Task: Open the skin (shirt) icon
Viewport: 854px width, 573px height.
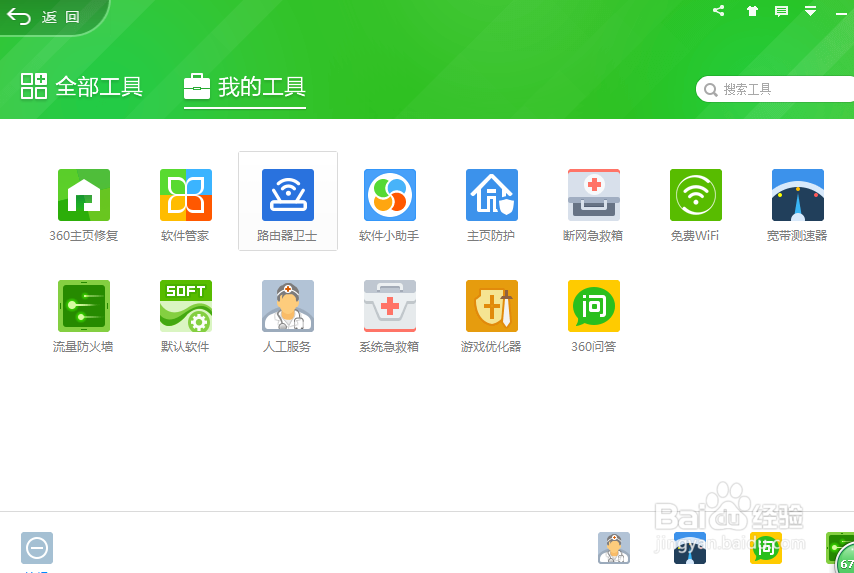Action: click(x=752, y=11)
